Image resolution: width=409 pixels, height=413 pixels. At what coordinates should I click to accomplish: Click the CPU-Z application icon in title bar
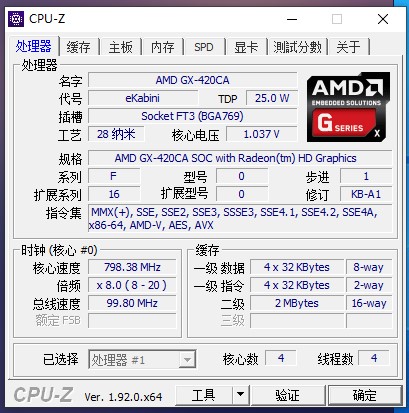point(16,19)
